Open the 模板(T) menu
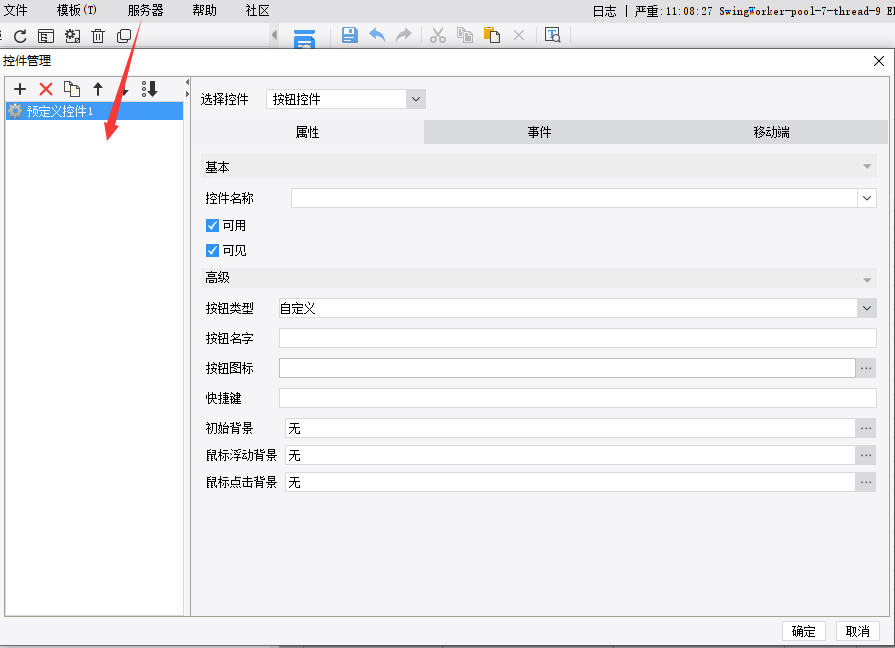Viewport: 895px width, 648px height. 76,10
